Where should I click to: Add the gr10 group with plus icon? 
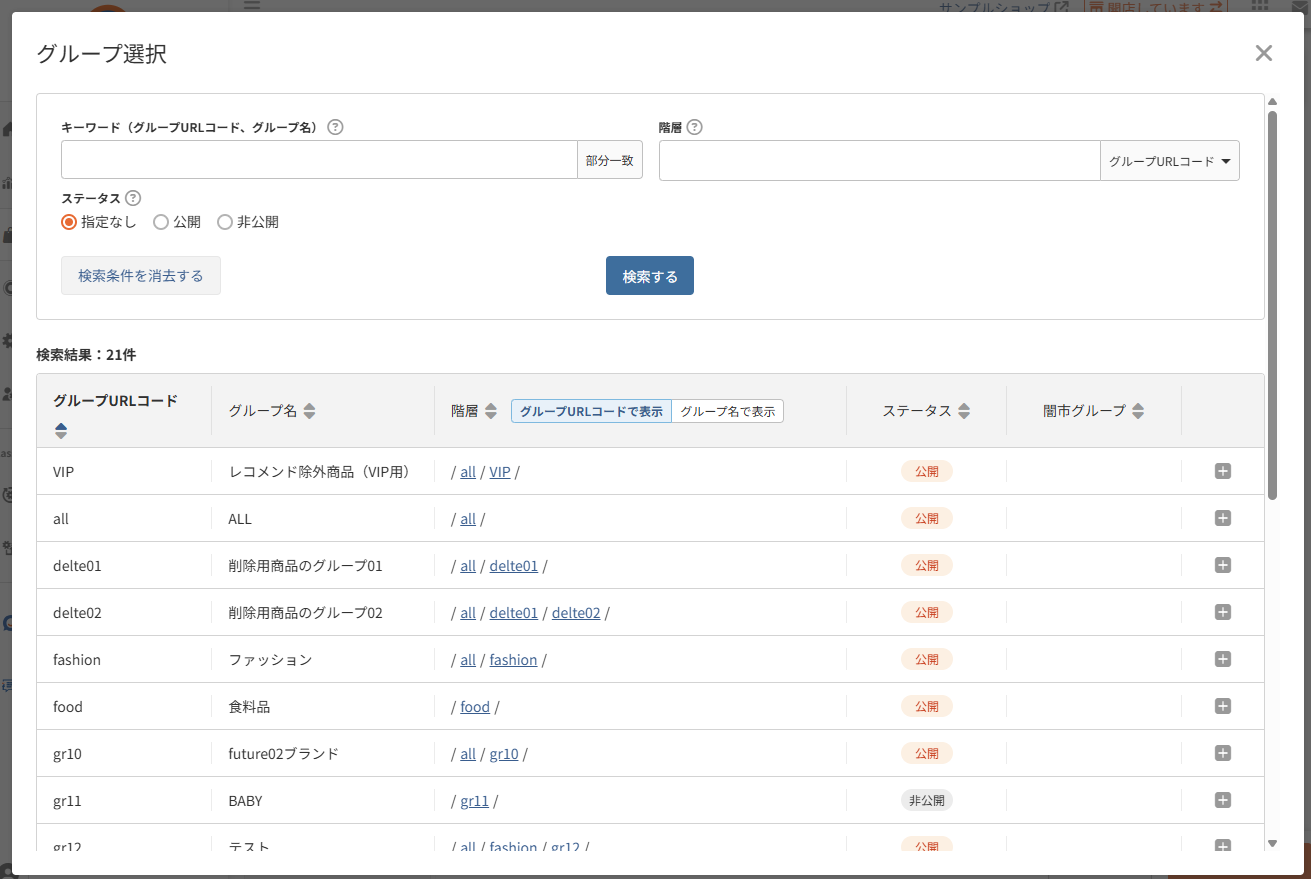pos(1222,753)
